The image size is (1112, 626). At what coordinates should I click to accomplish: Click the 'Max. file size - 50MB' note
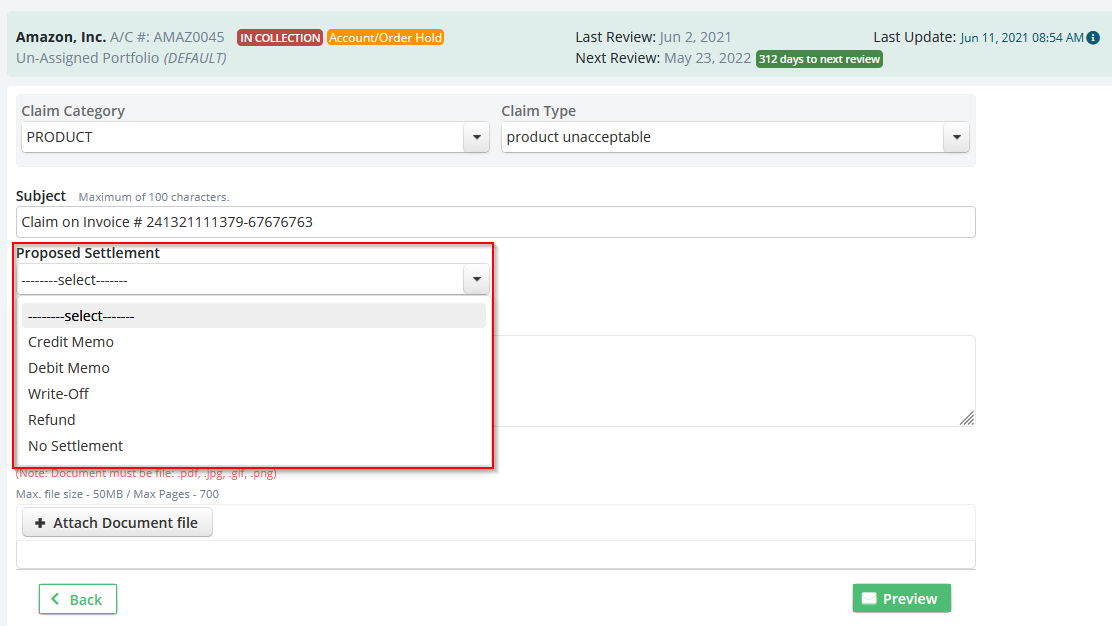118,494
